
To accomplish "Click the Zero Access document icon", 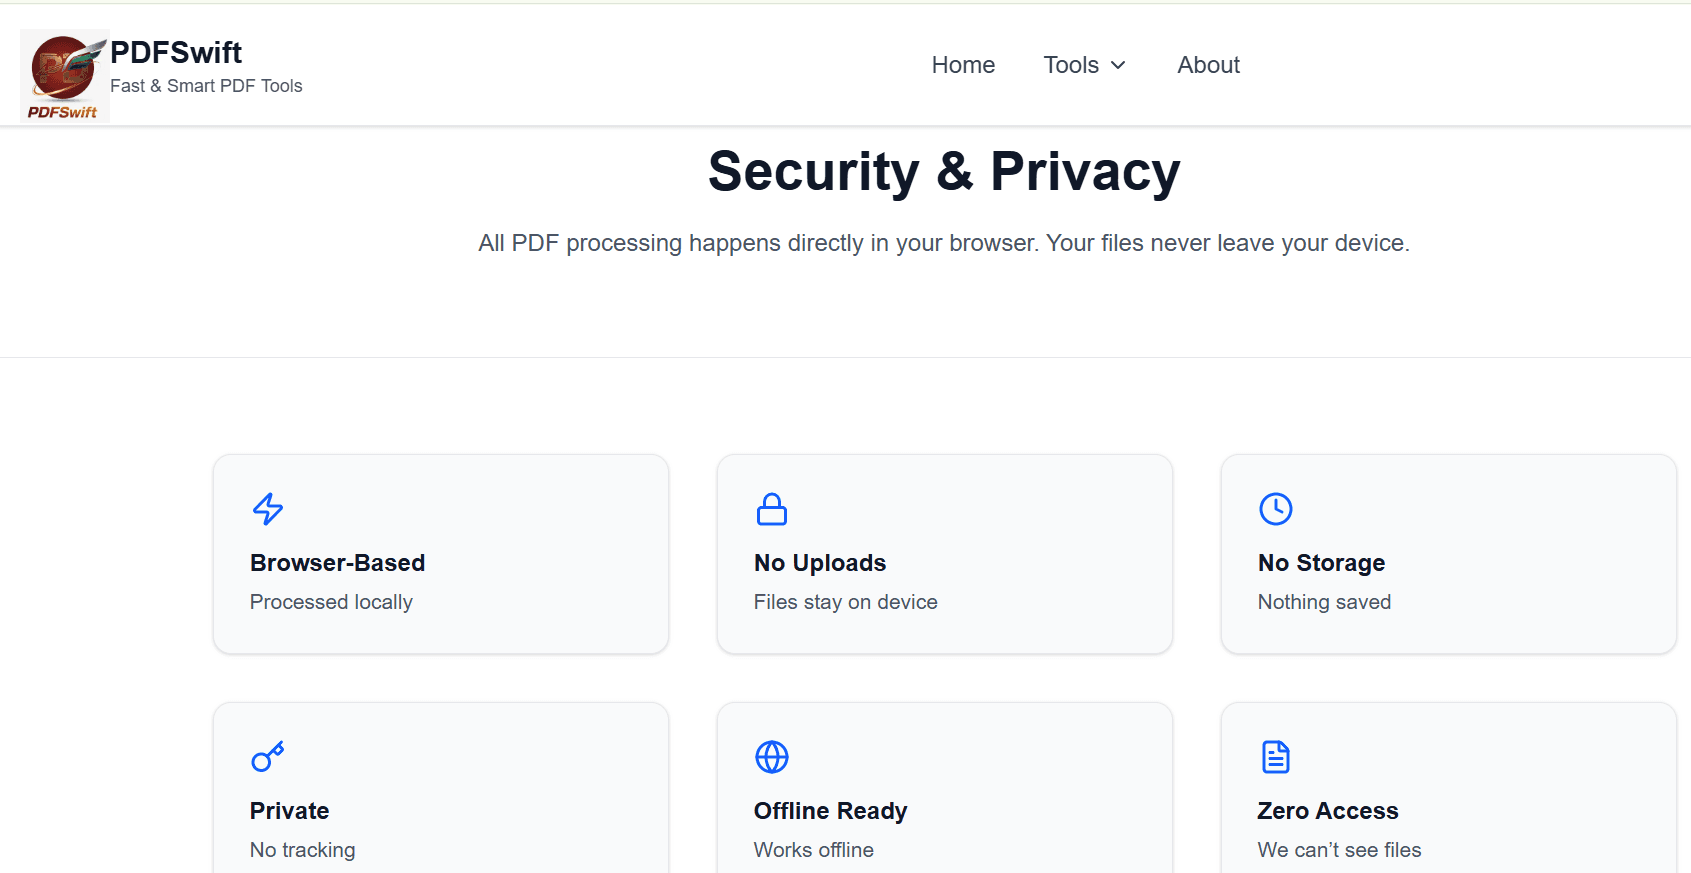I will tap(1276, 757).
